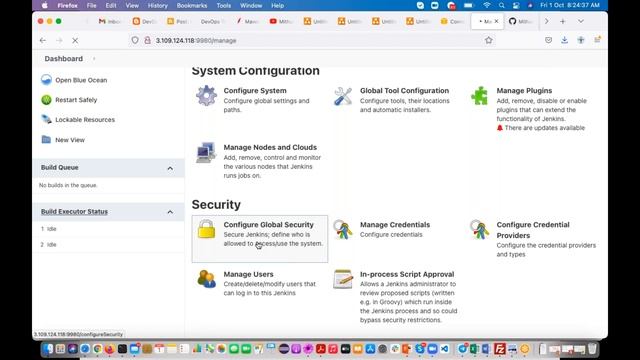Click the Global Tool Configuration title
Image resolution: width=640 pixels, height=360 pixels.
click(404, 91)
